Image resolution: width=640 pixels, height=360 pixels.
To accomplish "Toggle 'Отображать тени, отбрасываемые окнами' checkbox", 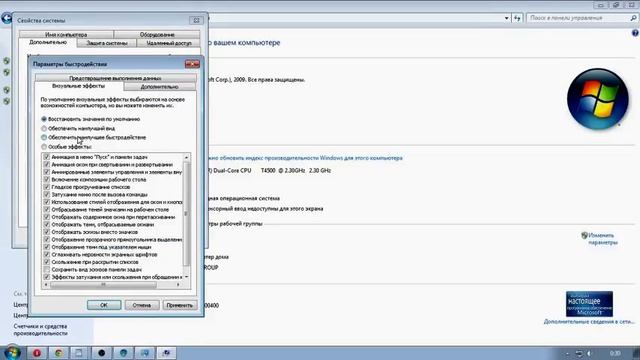I will click(x=47, y=224).
